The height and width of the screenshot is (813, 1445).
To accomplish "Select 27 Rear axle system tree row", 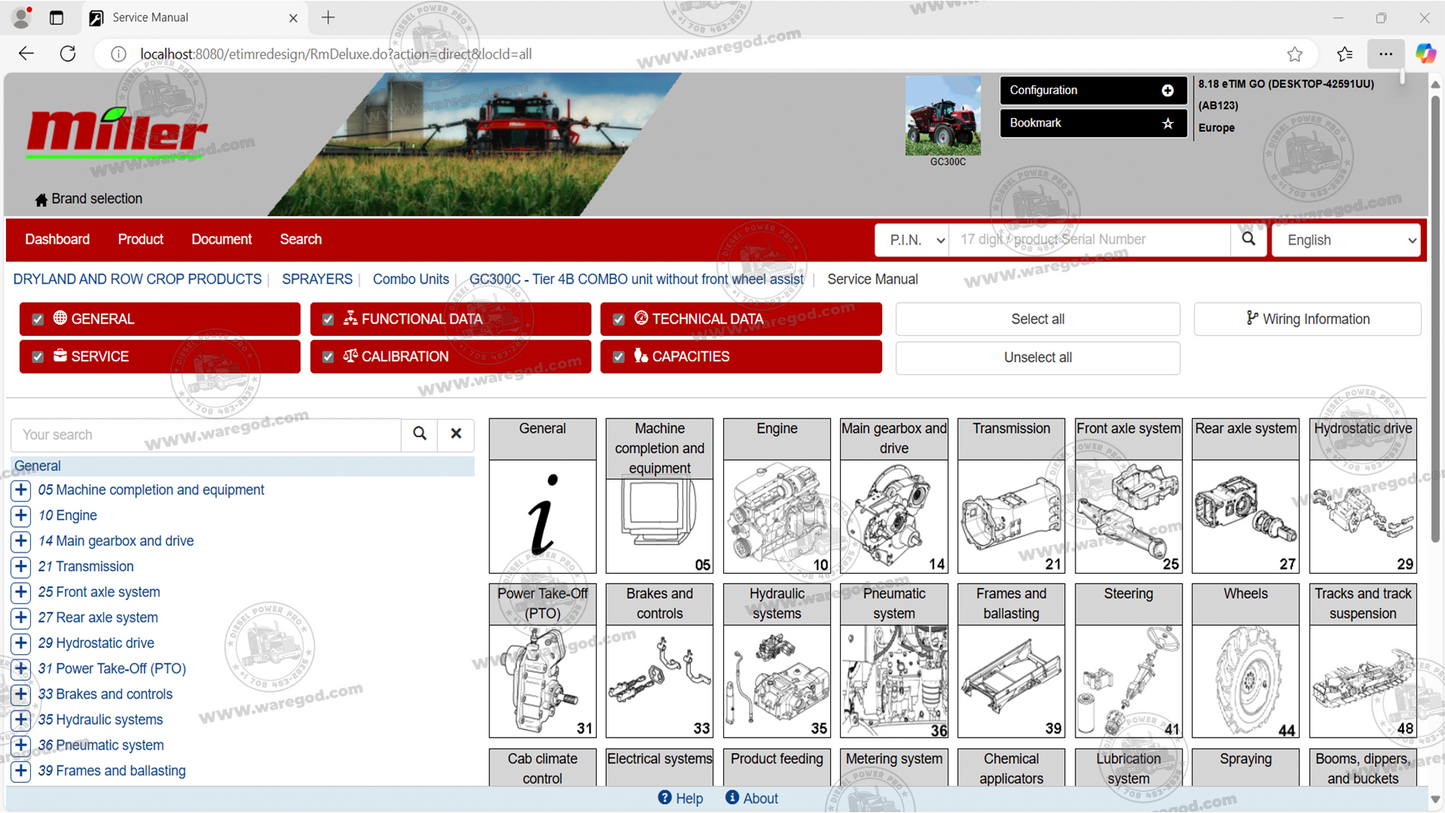I will click(98, 618).
